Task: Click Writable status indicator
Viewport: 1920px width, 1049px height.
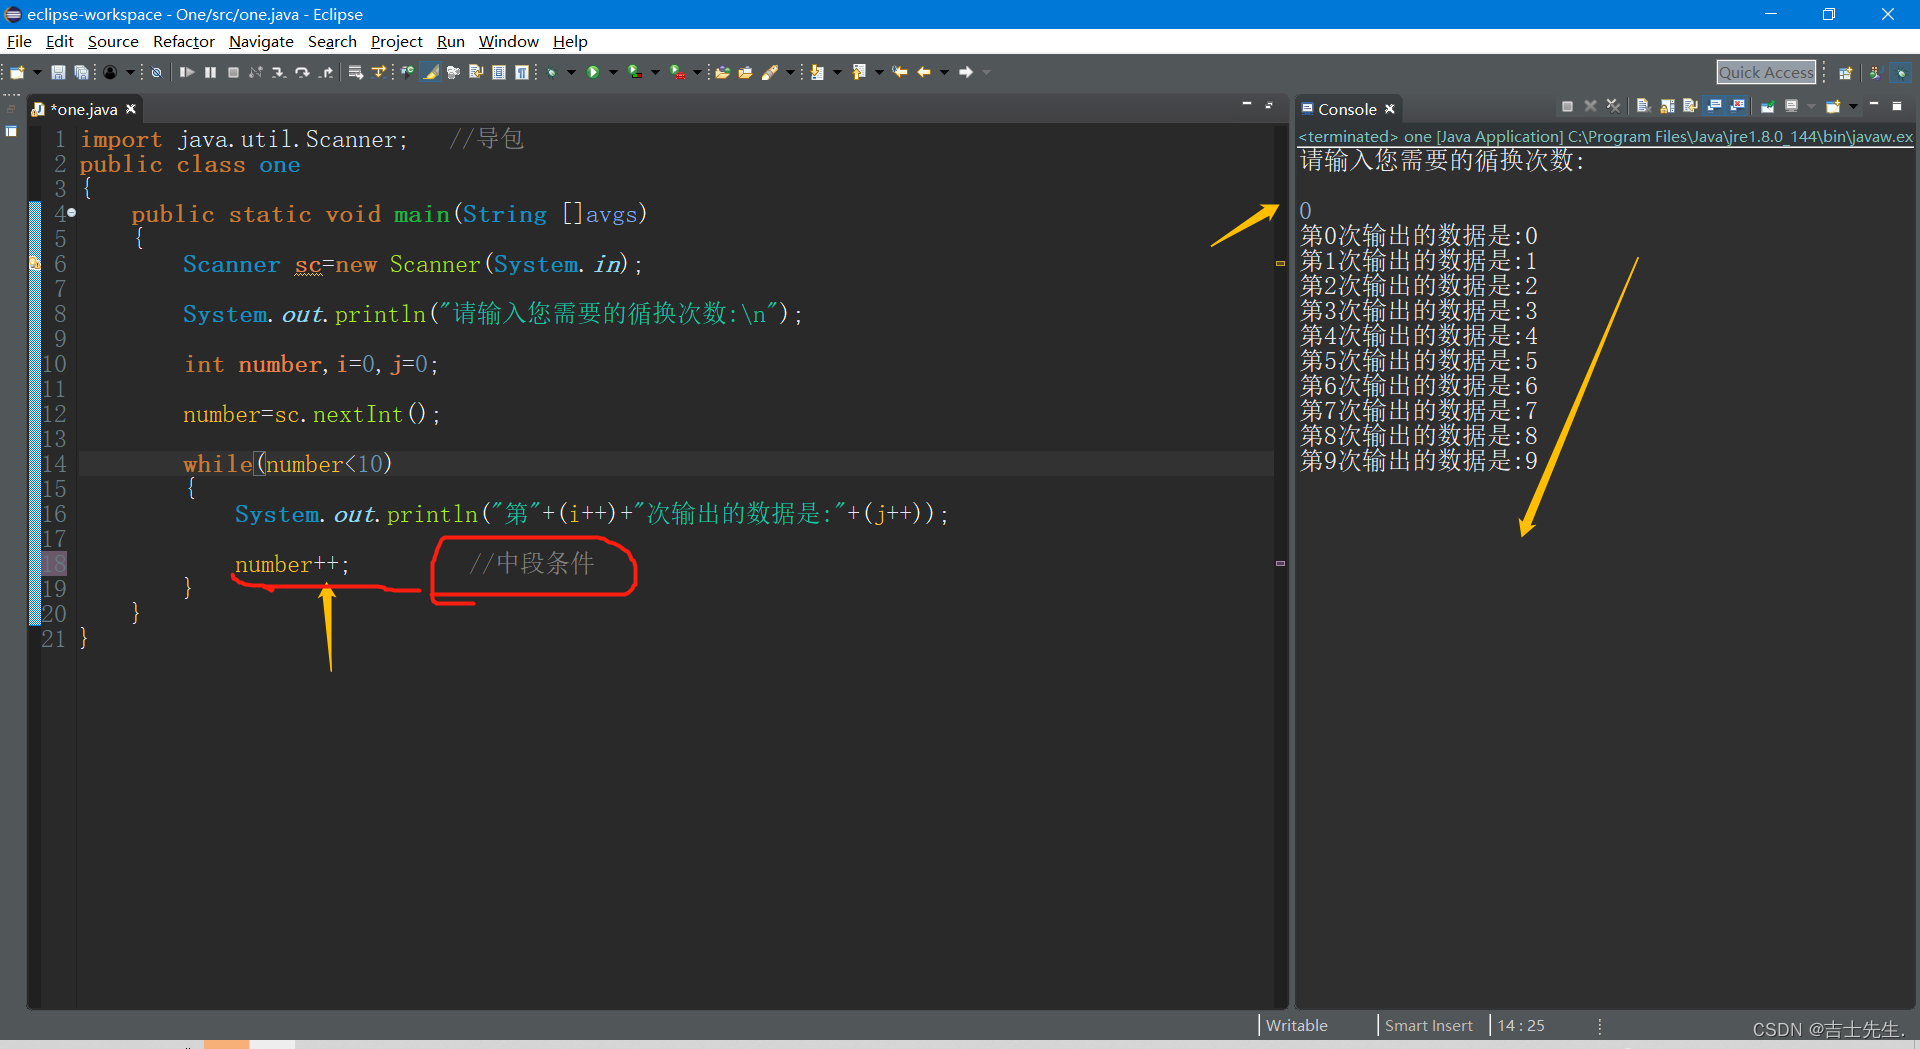Action: pyautogui.click(x=1297, y=1025)
